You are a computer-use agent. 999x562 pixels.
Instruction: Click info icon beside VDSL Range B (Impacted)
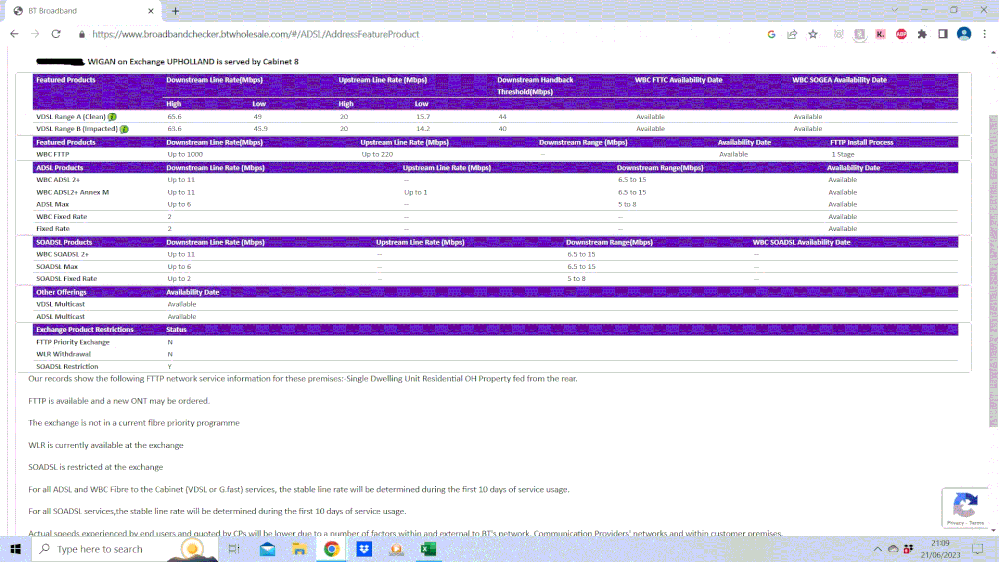pos(124,129)
